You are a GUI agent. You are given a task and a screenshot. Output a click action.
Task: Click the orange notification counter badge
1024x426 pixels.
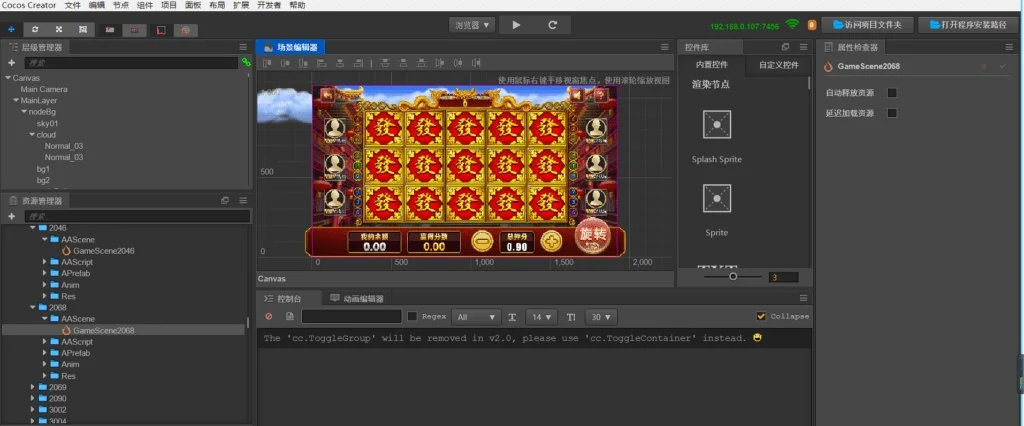[812, 25]
